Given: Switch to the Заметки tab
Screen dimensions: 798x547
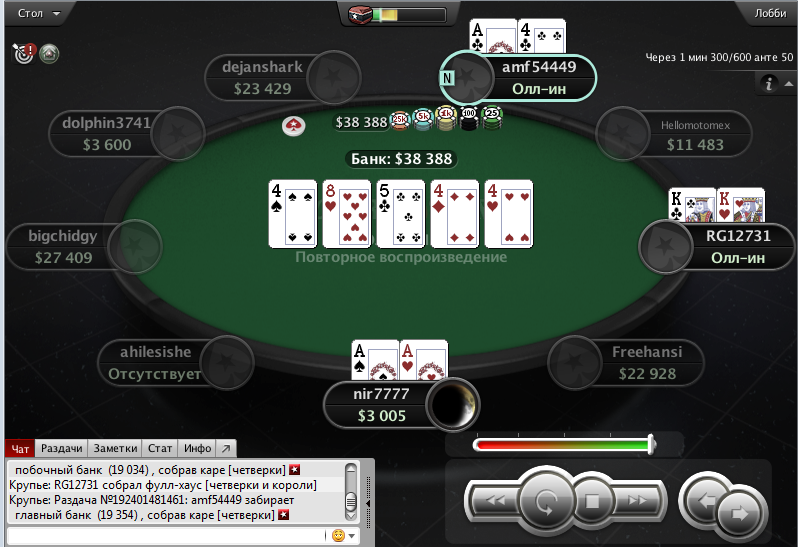Looking at the screenshot, I should click(115, 448).
